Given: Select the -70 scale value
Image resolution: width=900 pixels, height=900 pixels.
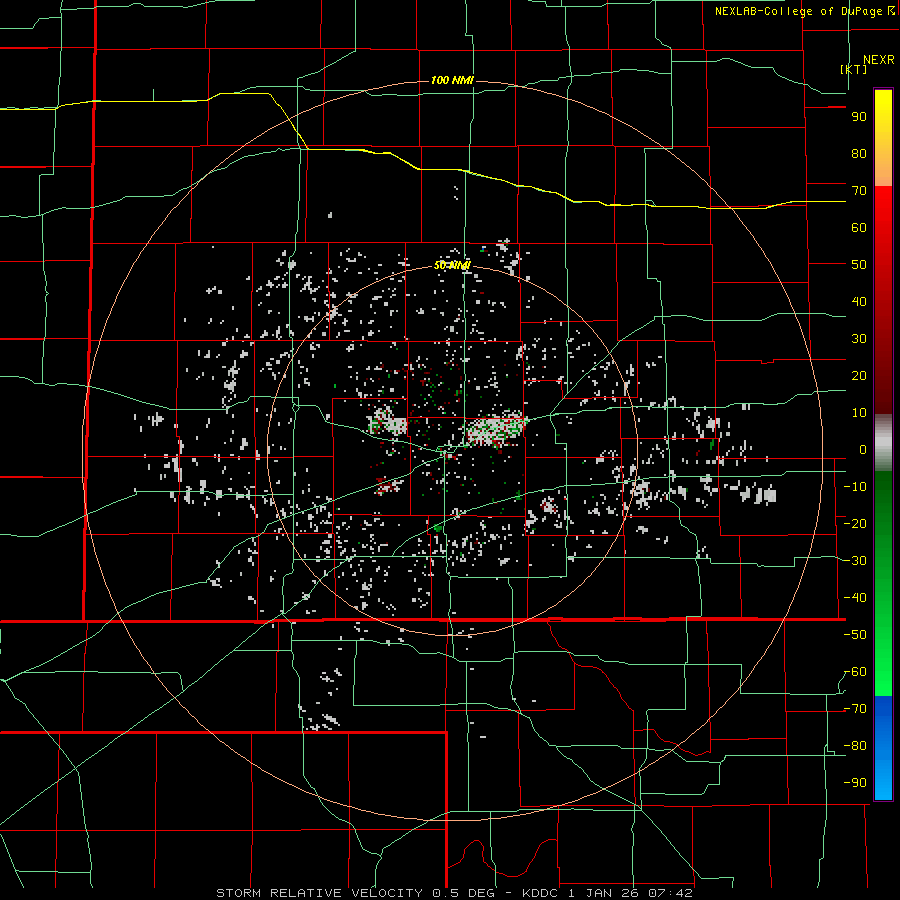Looking at the screenshot, I should [855, 709].
